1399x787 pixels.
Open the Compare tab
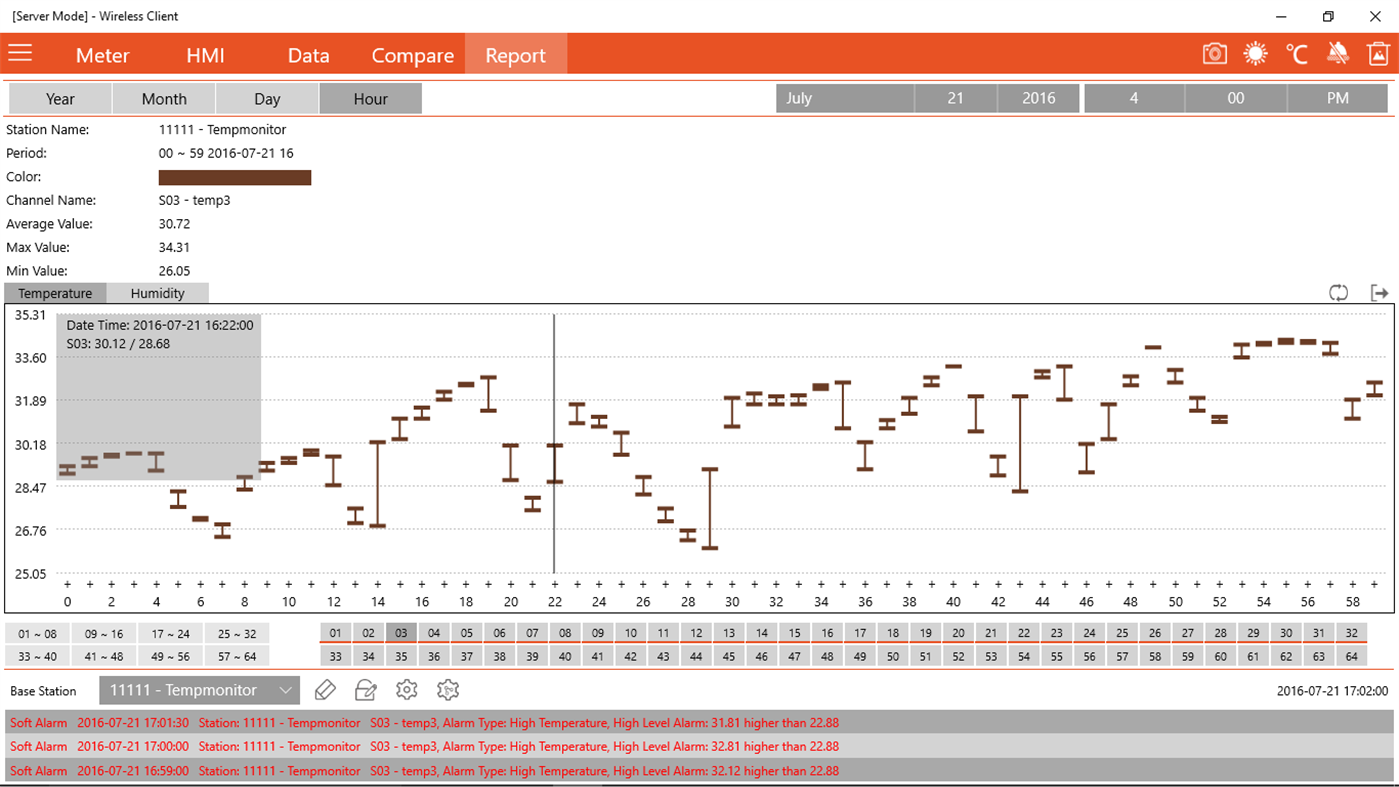pyautogui.click(x=412, y=55)
